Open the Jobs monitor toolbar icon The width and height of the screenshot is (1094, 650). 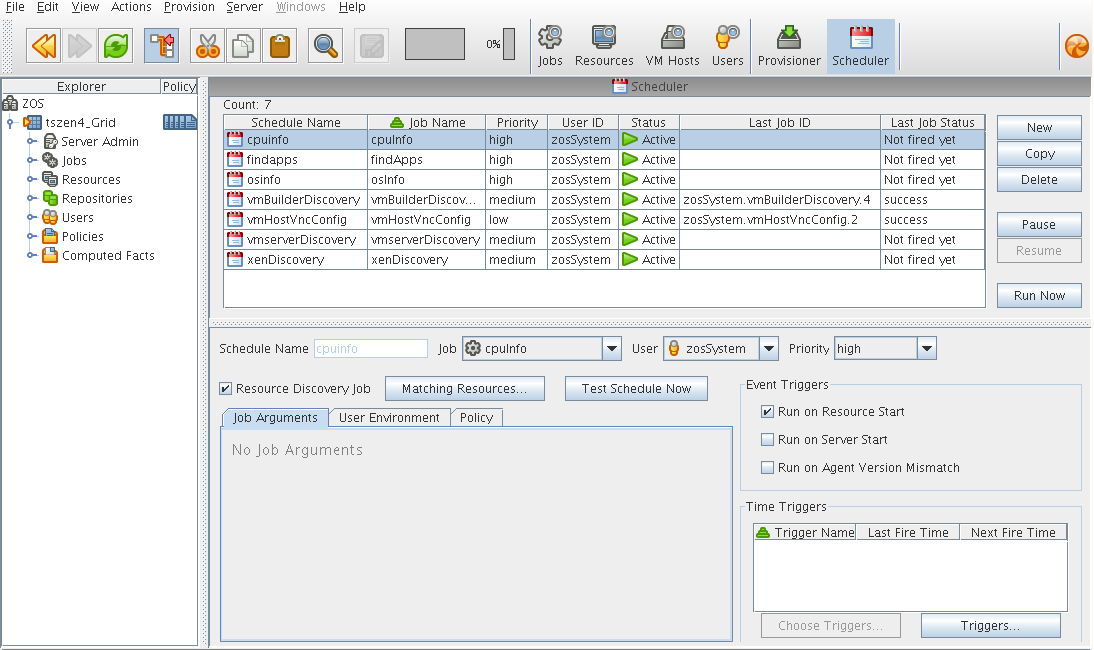(550, 46)
